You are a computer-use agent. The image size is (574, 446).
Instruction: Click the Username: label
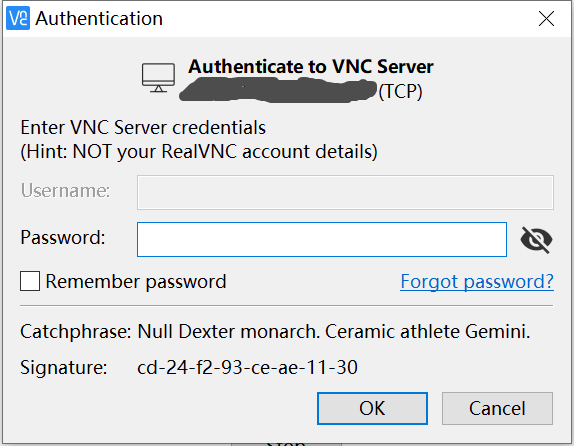tap(65, 190)
